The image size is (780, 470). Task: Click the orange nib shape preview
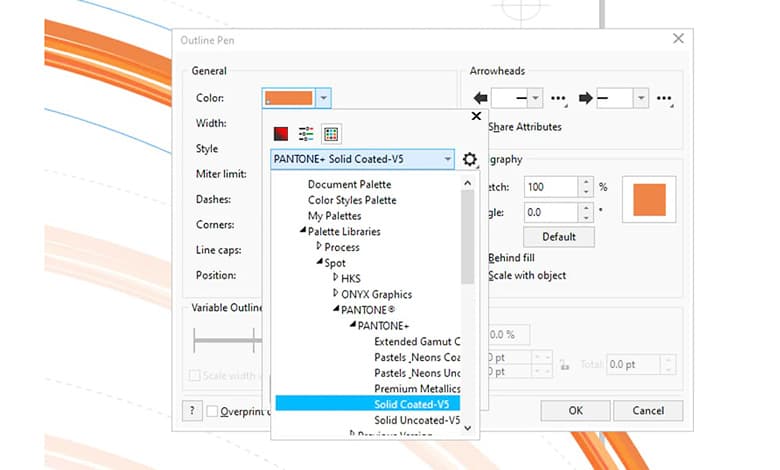point(649,200)
